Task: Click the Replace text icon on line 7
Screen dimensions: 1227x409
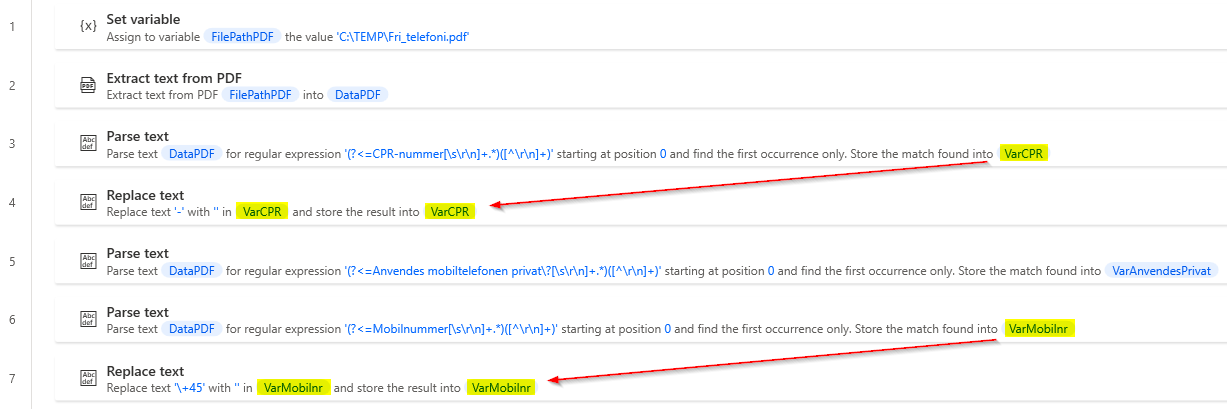Action: click(88, 379)
